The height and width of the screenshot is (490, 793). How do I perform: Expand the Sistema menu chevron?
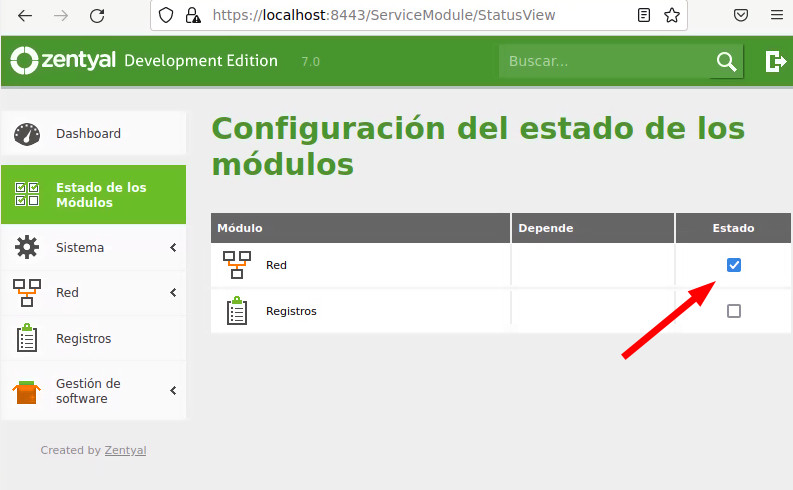[173, 247]
